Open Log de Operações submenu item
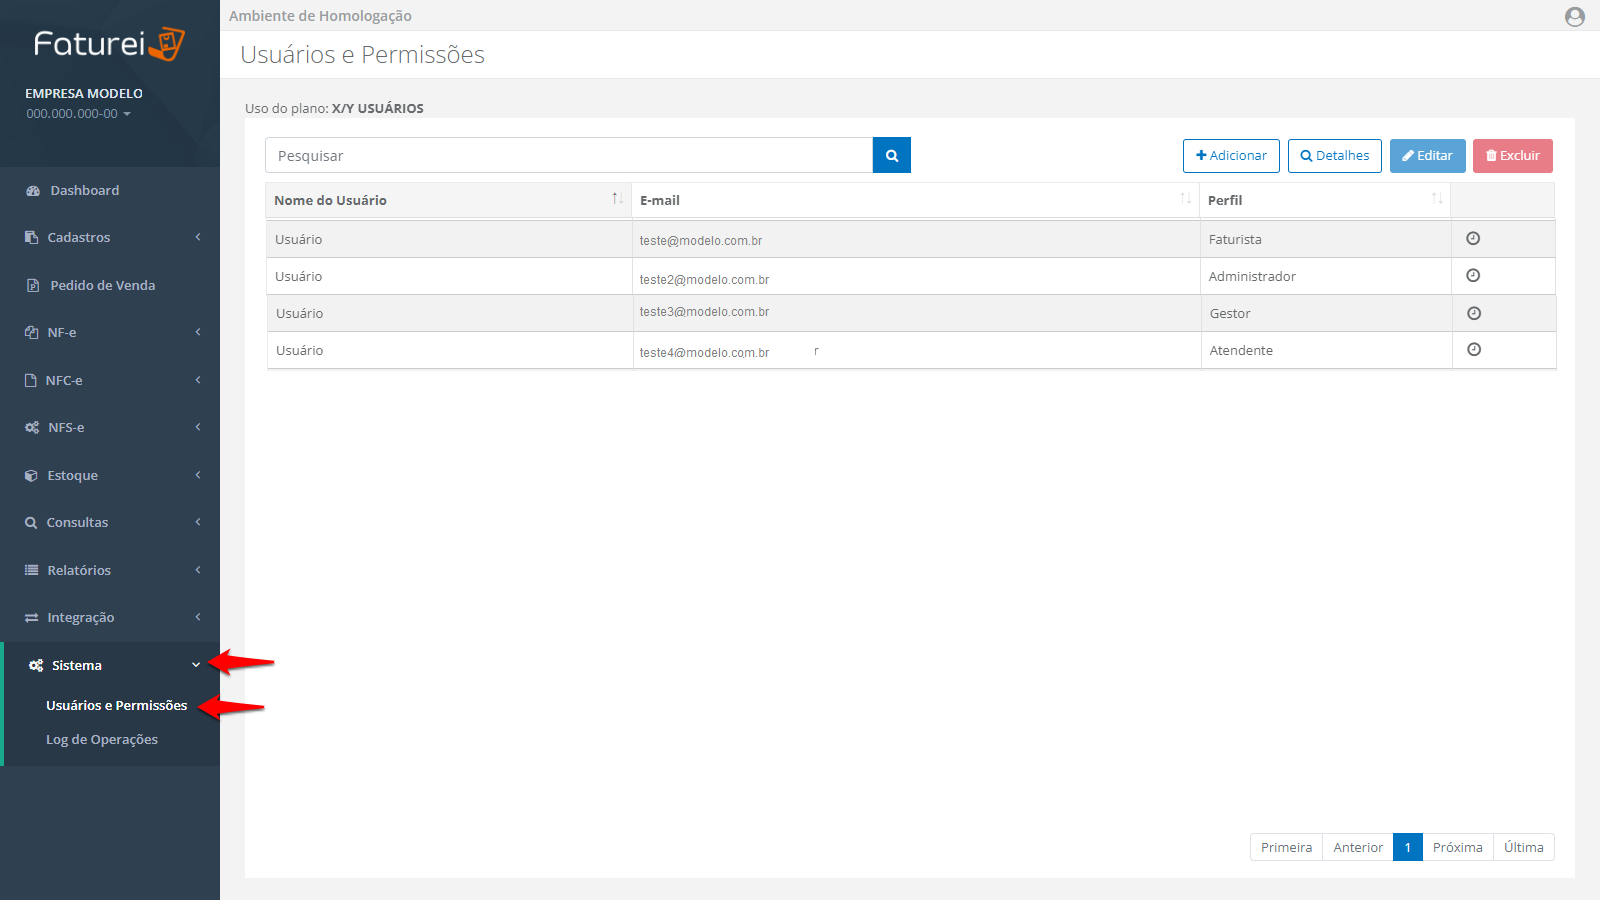The height and width of the screenshot is (900, 1600). pyautogui.click(x=102, y=740)
